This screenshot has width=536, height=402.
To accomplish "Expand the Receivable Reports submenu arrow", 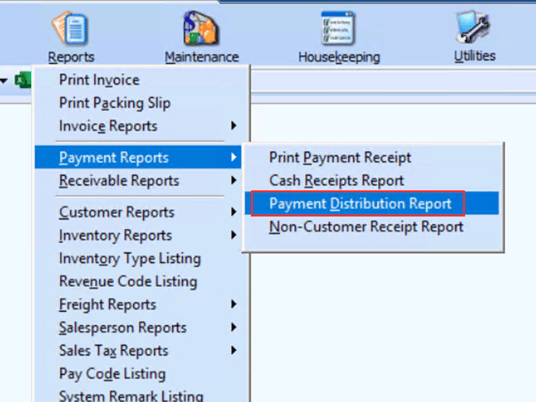I will tap(234, 180).
